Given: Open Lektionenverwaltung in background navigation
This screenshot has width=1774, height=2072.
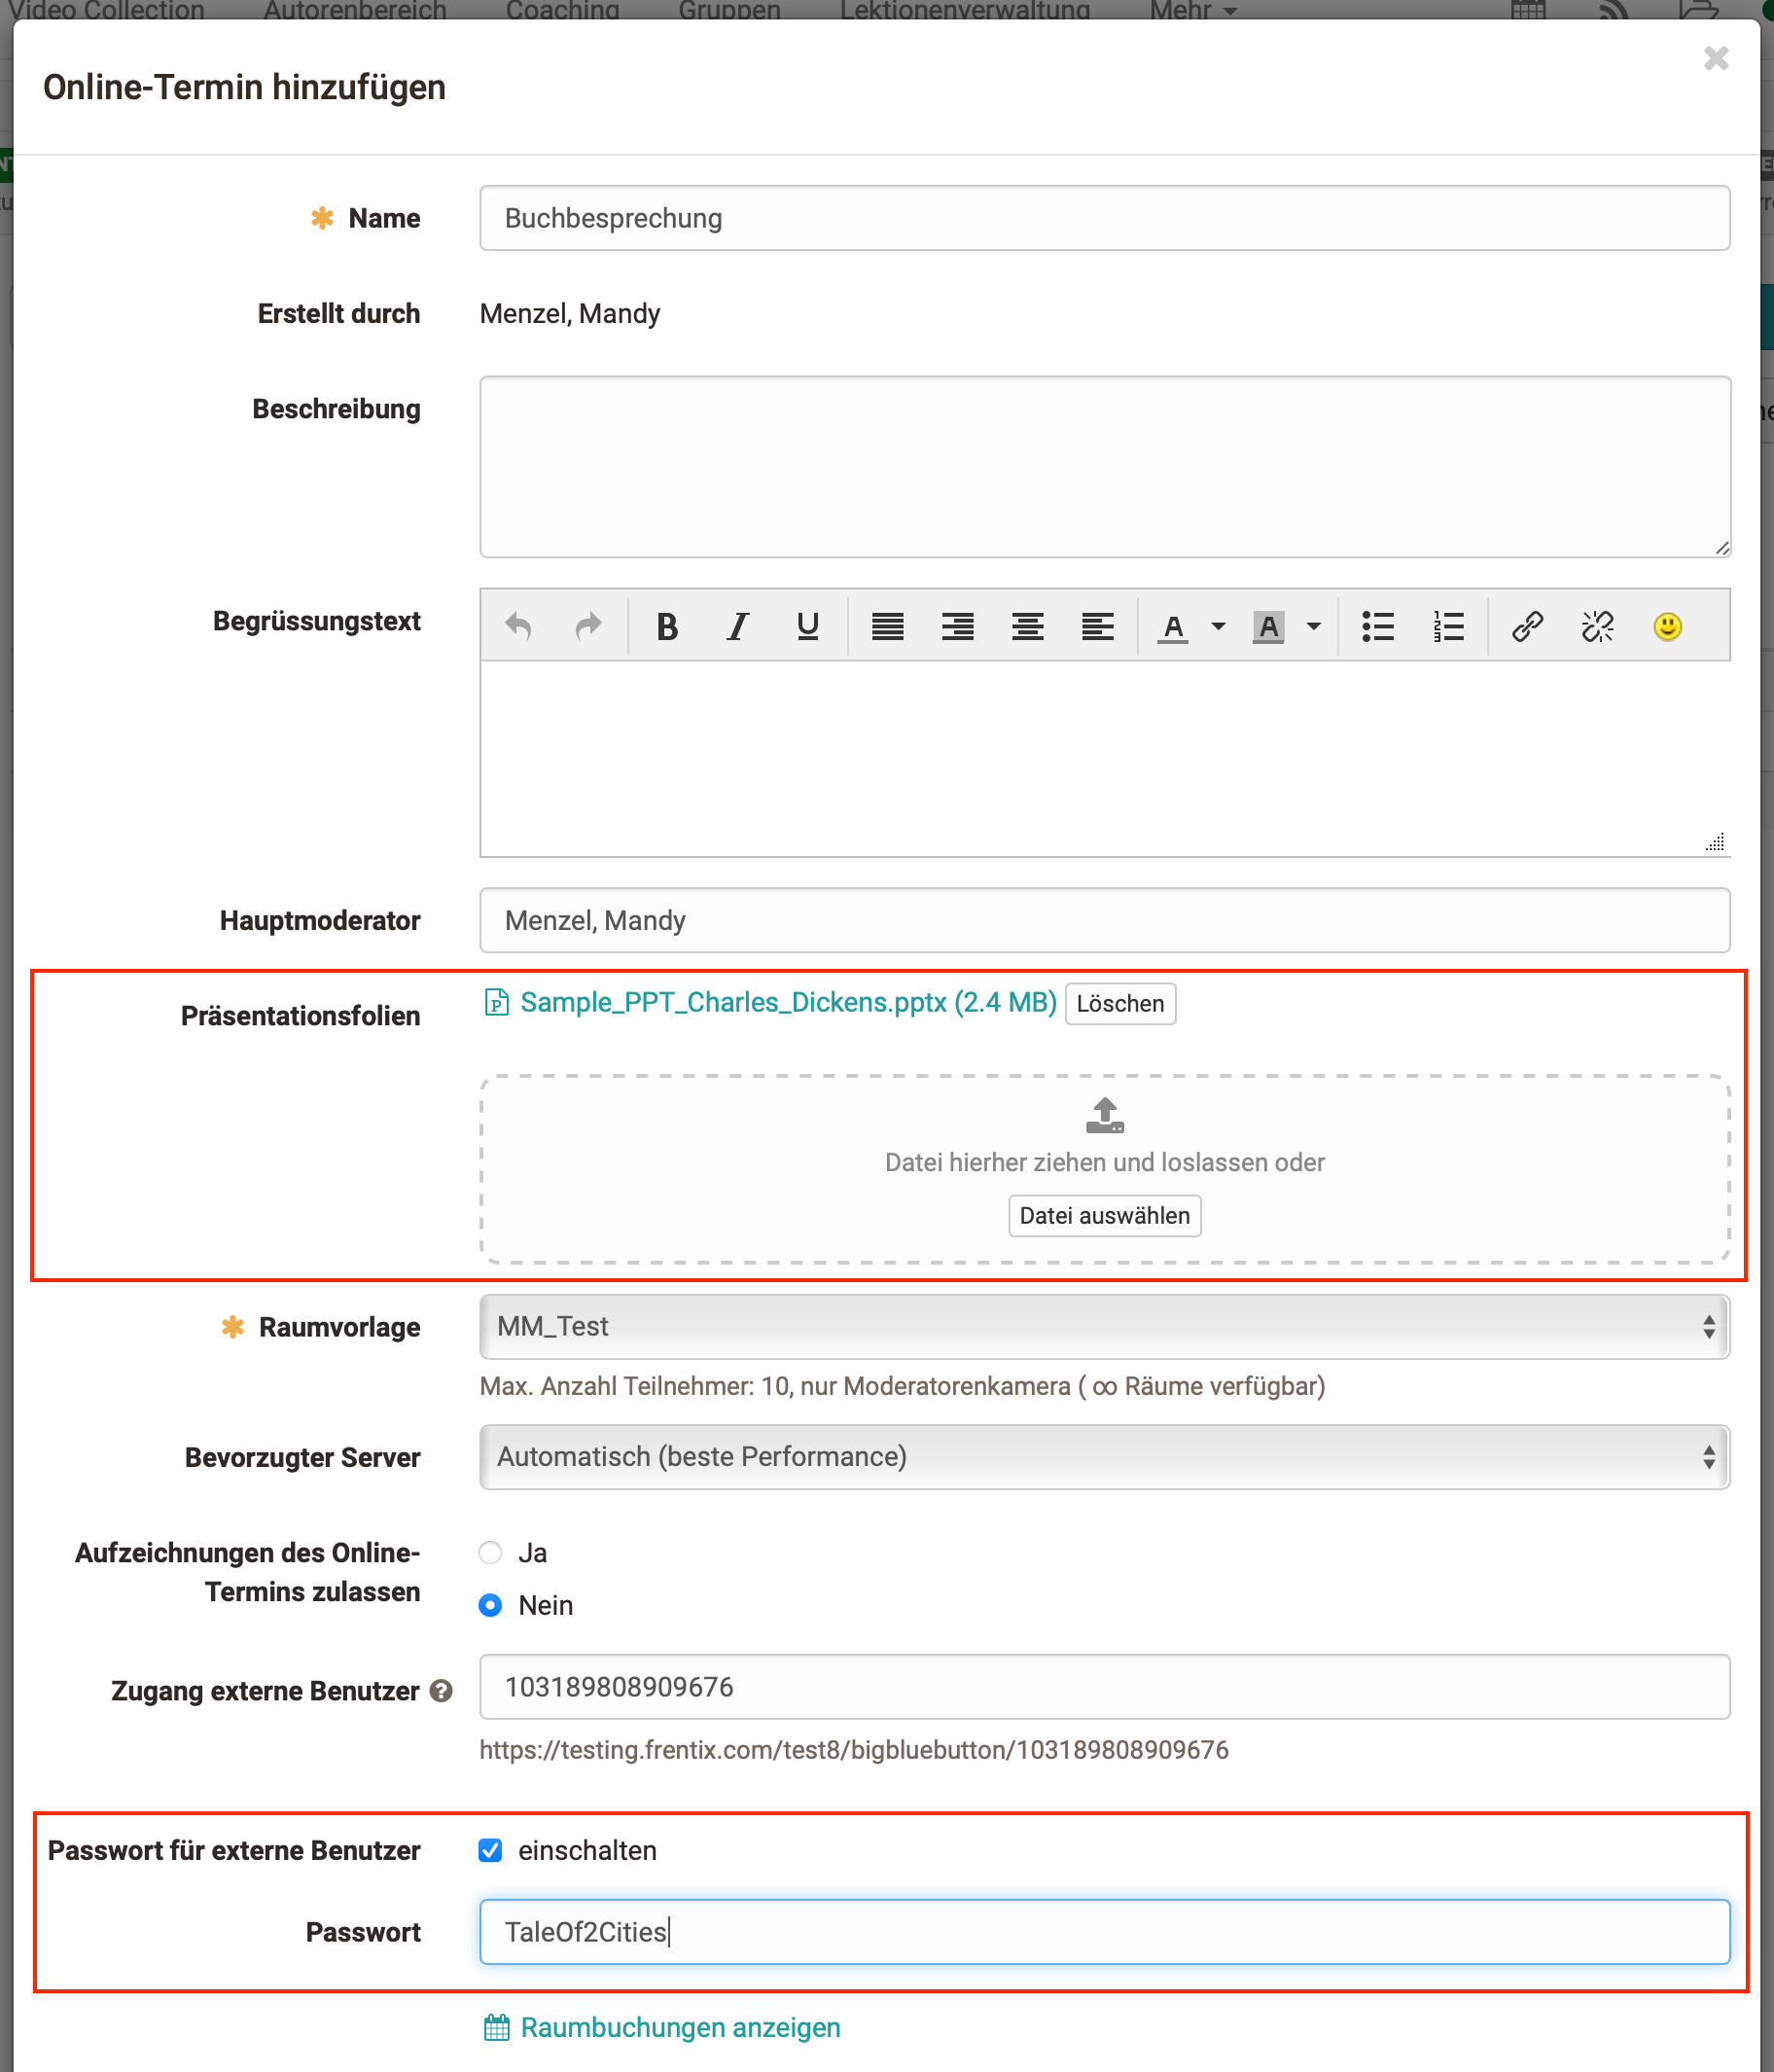Looking at the screenshot, I should [965, 10].
